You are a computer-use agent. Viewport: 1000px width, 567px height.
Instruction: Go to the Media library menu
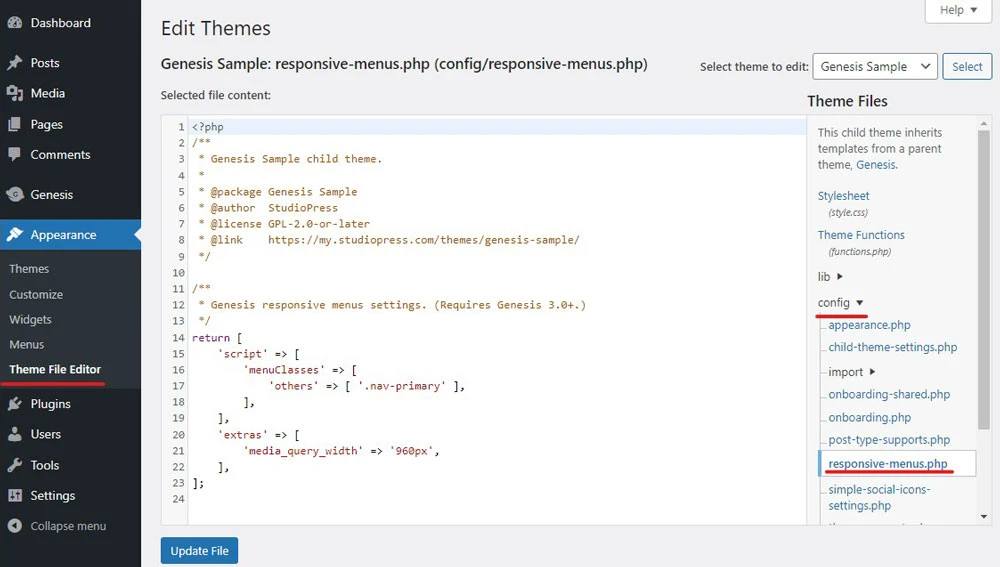(x=48, y=93)
